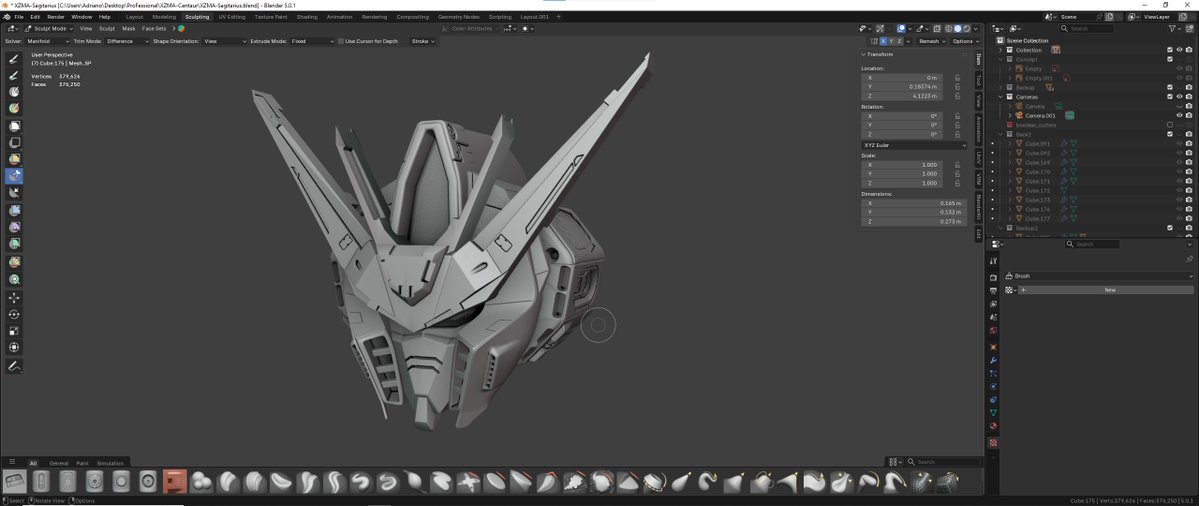1199x506 pixels.
Task: Click lock icon next to Location X
Action: coord(957,77)
